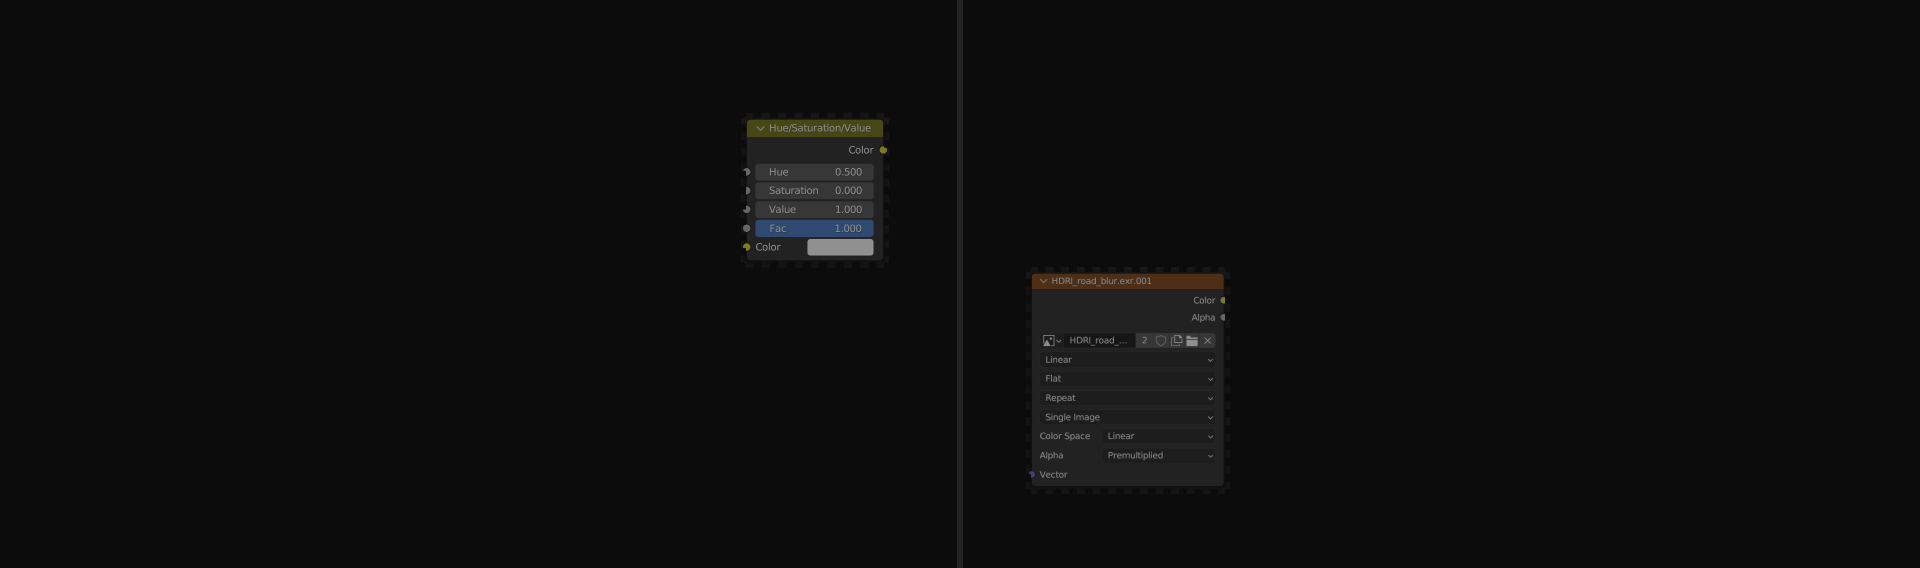Open the Single Image source dropdown

coord(1127,417)
